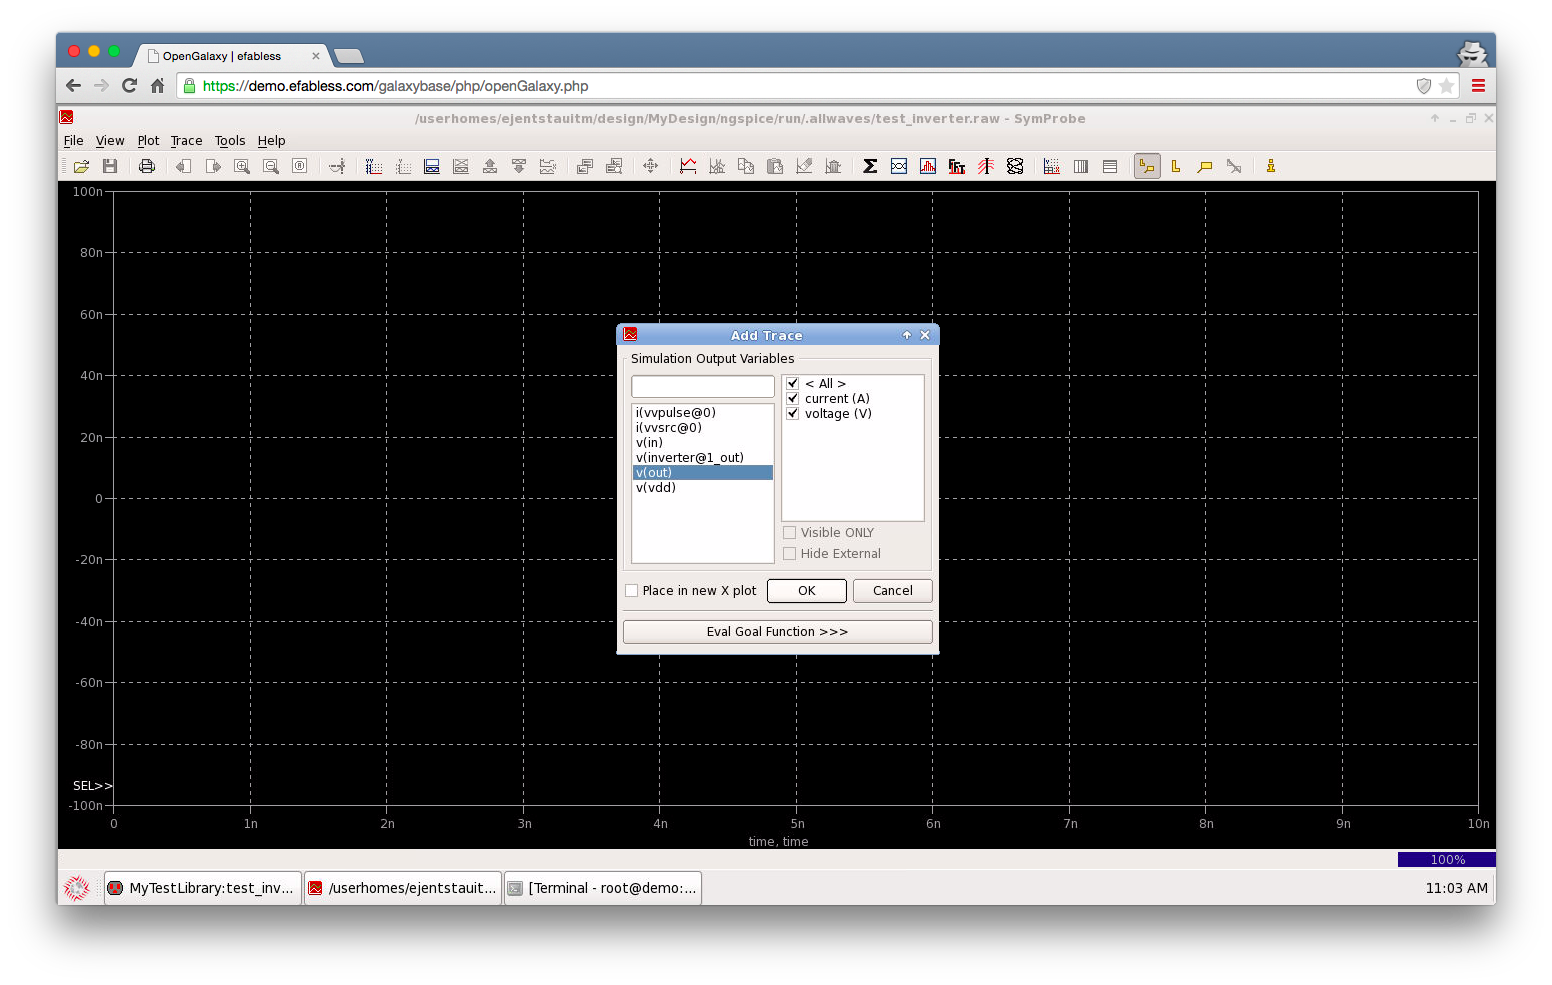Image resolution: width=1552 pixels, height=985 pixels.
Task: Click the move plot down arrow icon
Action: pos(519,166)
